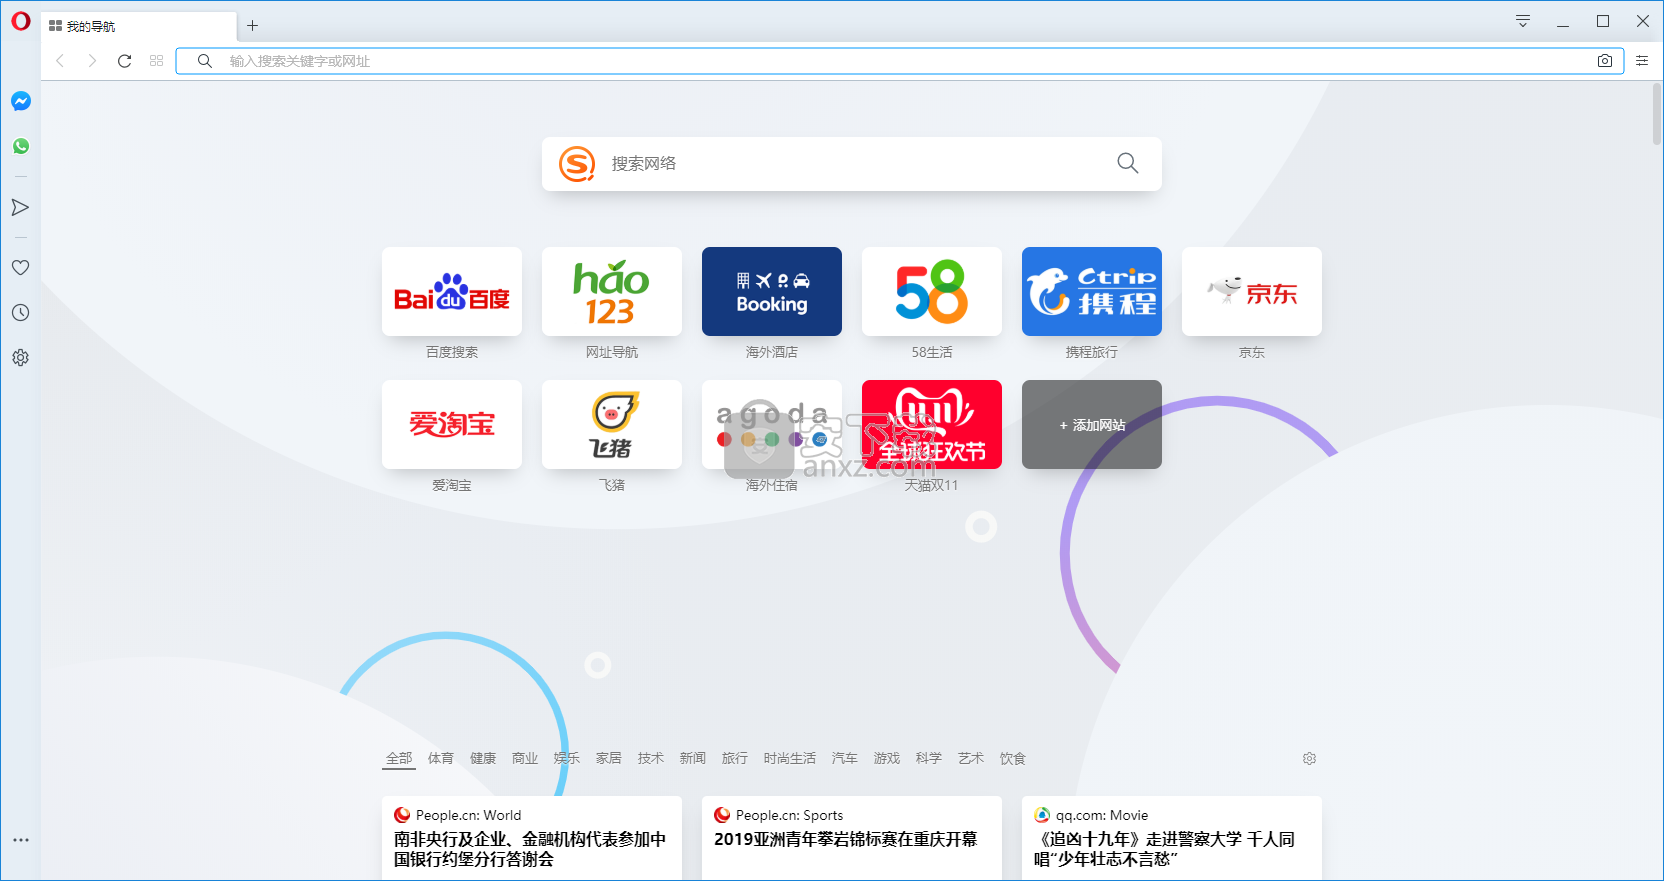This screenshot has width=1664, height=881.
Task: Open Facebook Messenger in sidebar
Action: point(20,101)
